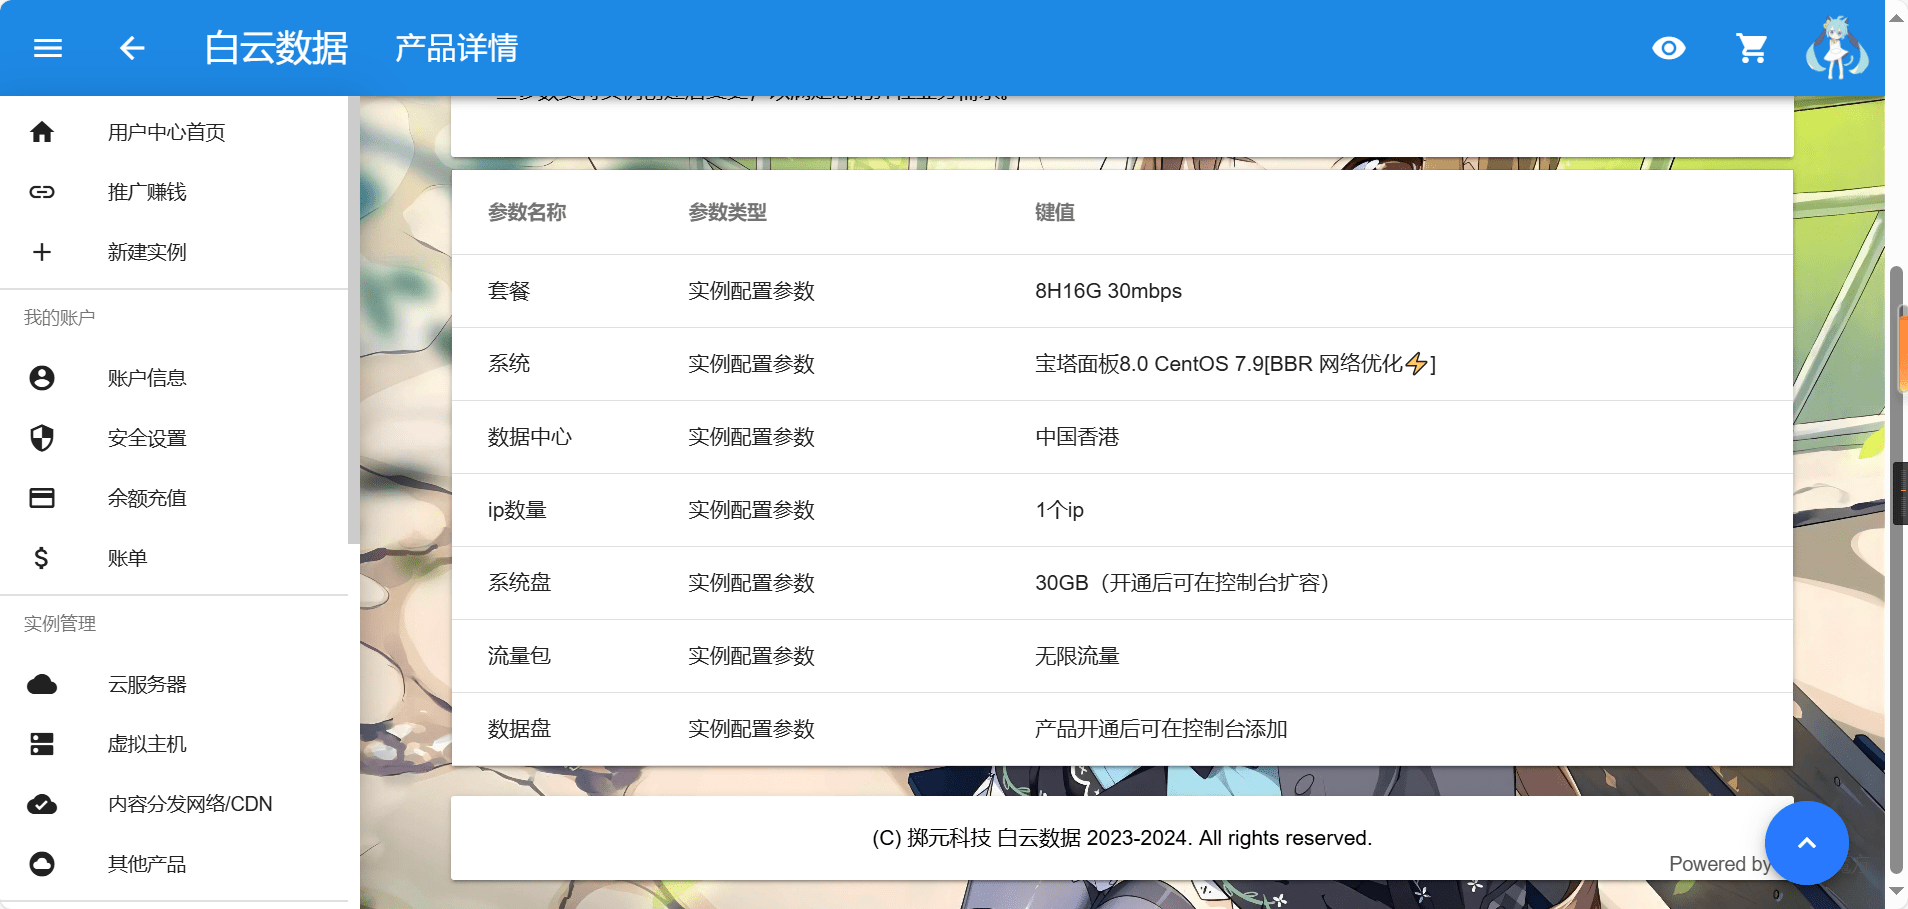
Task: Click the sidebar scrollbar thumb
Action: 352,320
